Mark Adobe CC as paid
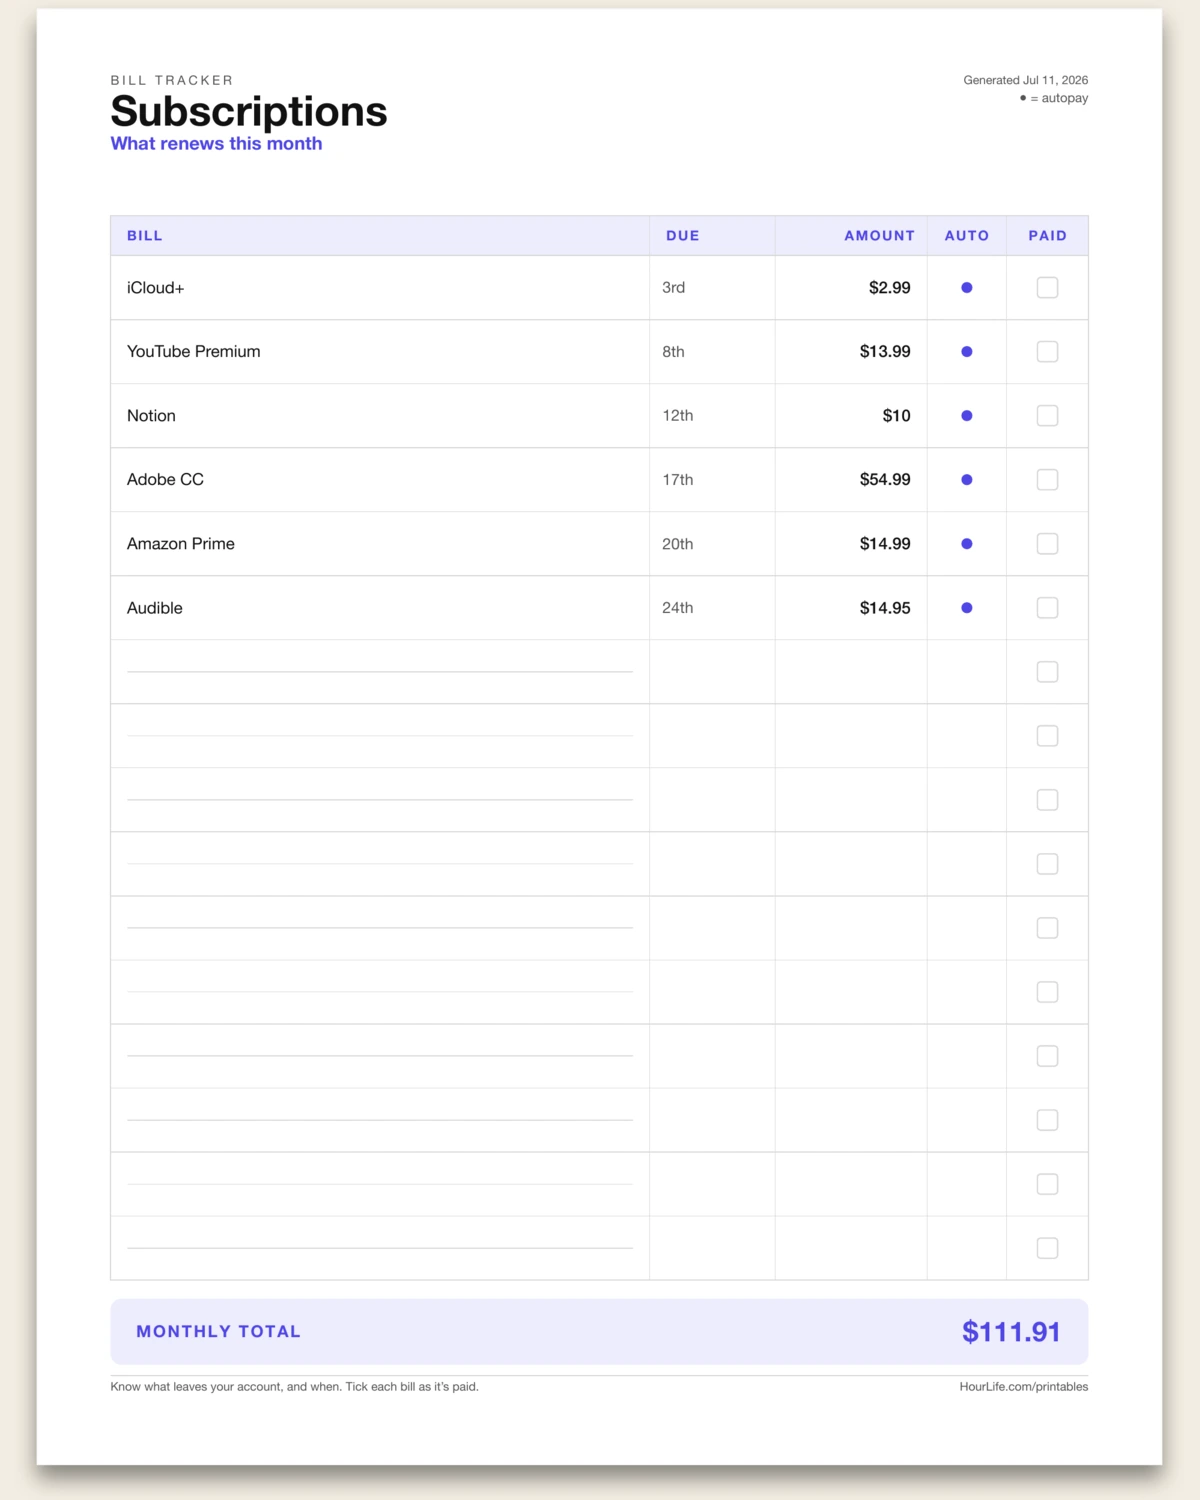The height and width of the screenshot is (1500, 1200). (1047, 480)
